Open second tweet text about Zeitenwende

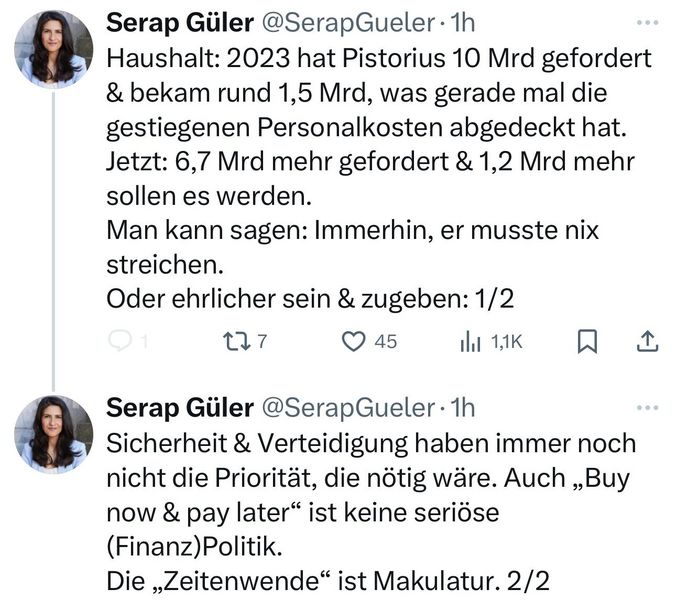click(371, 512)
